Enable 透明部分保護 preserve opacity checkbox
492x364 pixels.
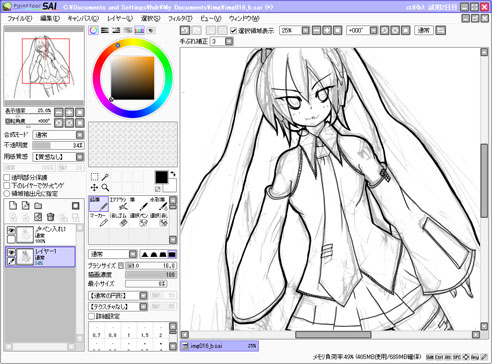coord(7,177)
